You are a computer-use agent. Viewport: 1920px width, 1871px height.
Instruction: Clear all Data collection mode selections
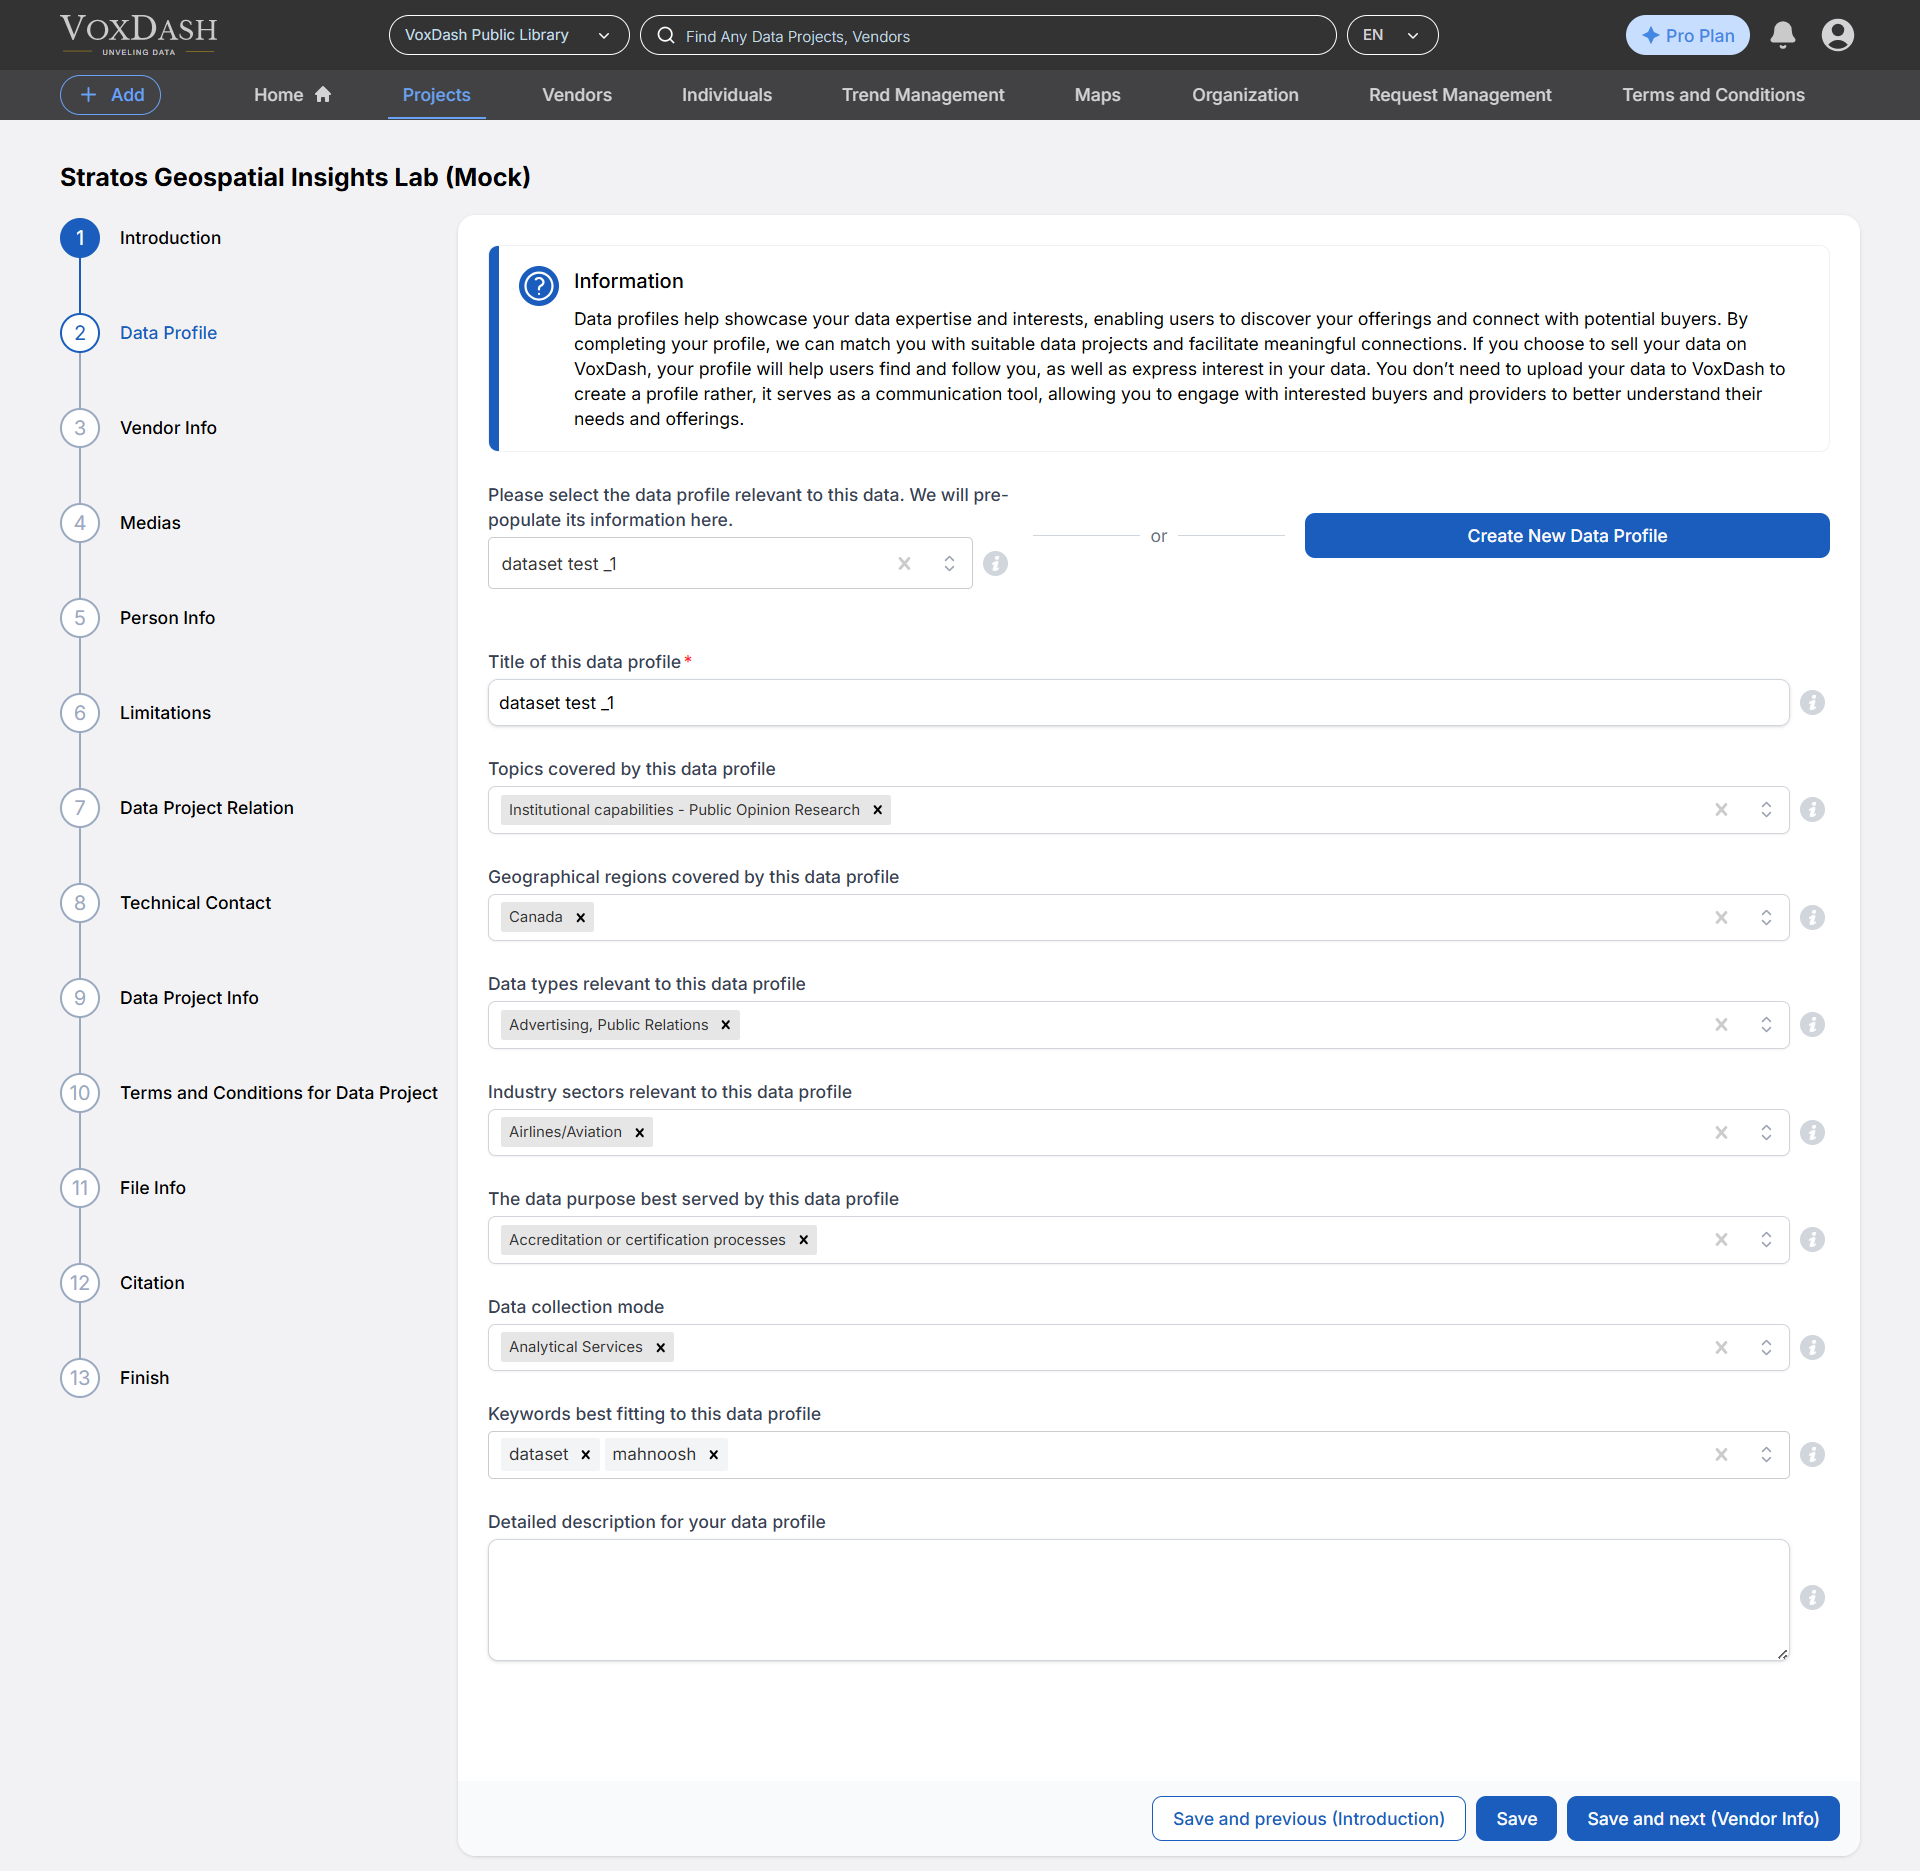[1721, 1348]
